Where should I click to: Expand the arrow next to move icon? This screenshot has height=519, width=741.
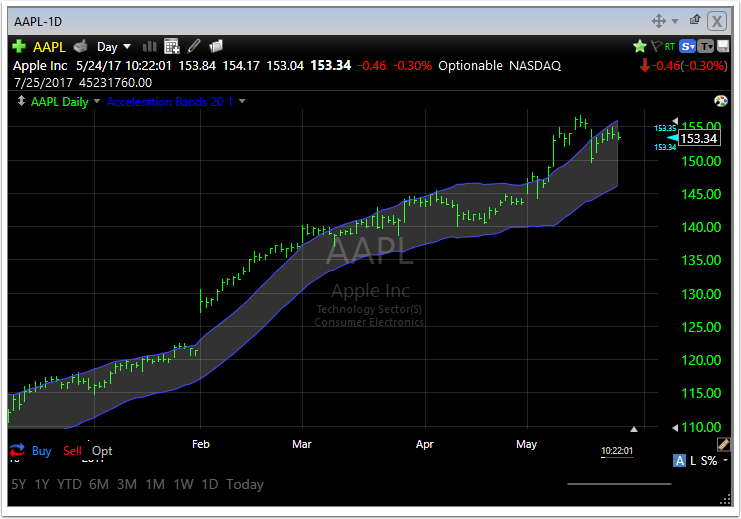(x=675, y=21)
